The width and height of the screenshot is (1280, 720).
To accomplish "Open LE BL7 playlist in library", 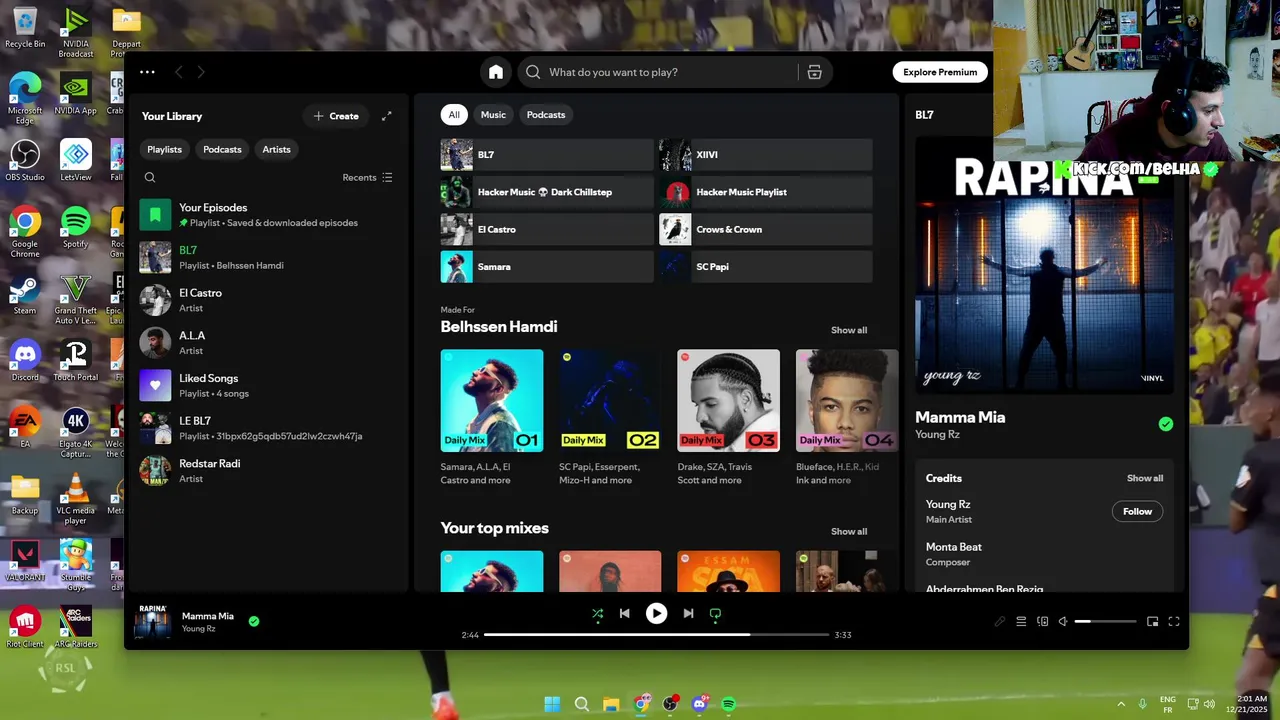I will click(x=269, y=428).
